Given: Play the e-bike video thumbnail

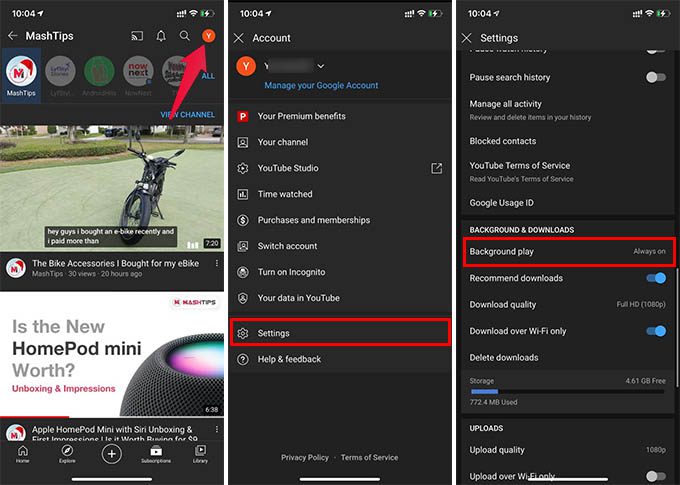Looking at the screenshot, I should click(112, 188).
